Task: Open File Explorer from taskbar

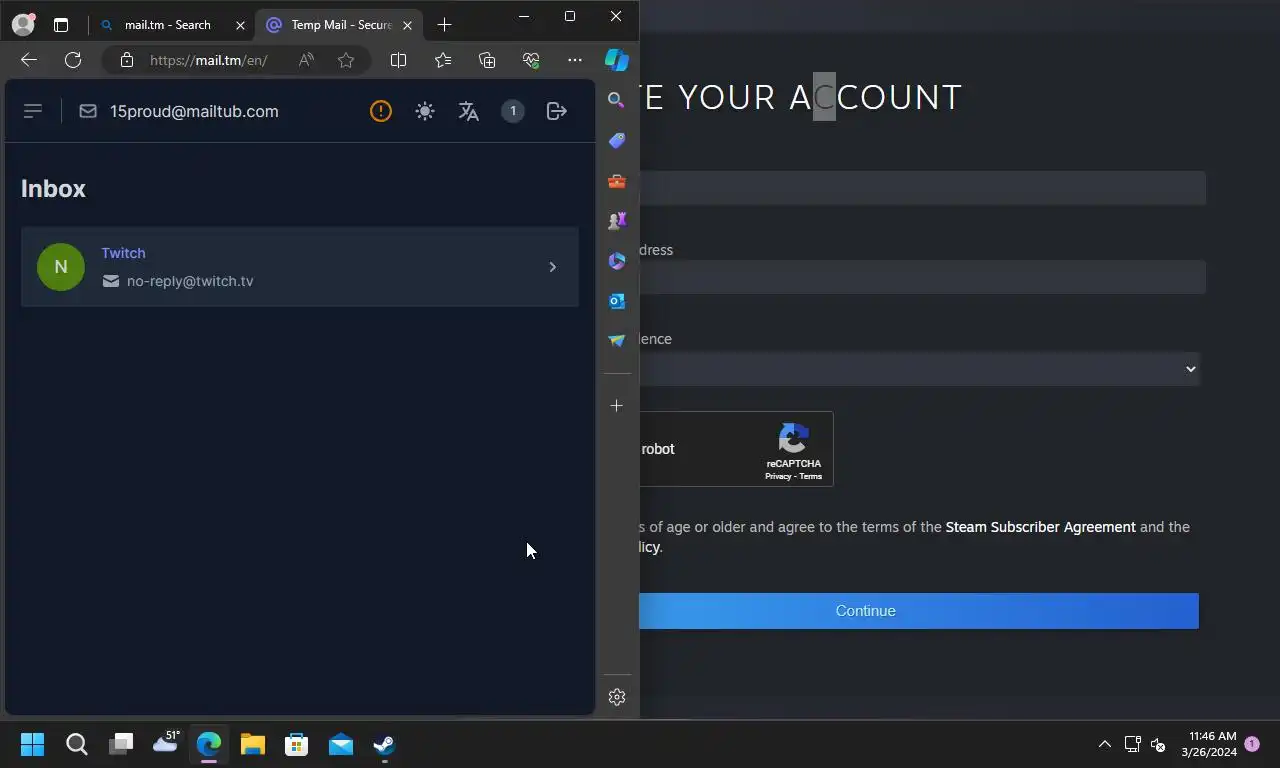Action: point(252,744)
